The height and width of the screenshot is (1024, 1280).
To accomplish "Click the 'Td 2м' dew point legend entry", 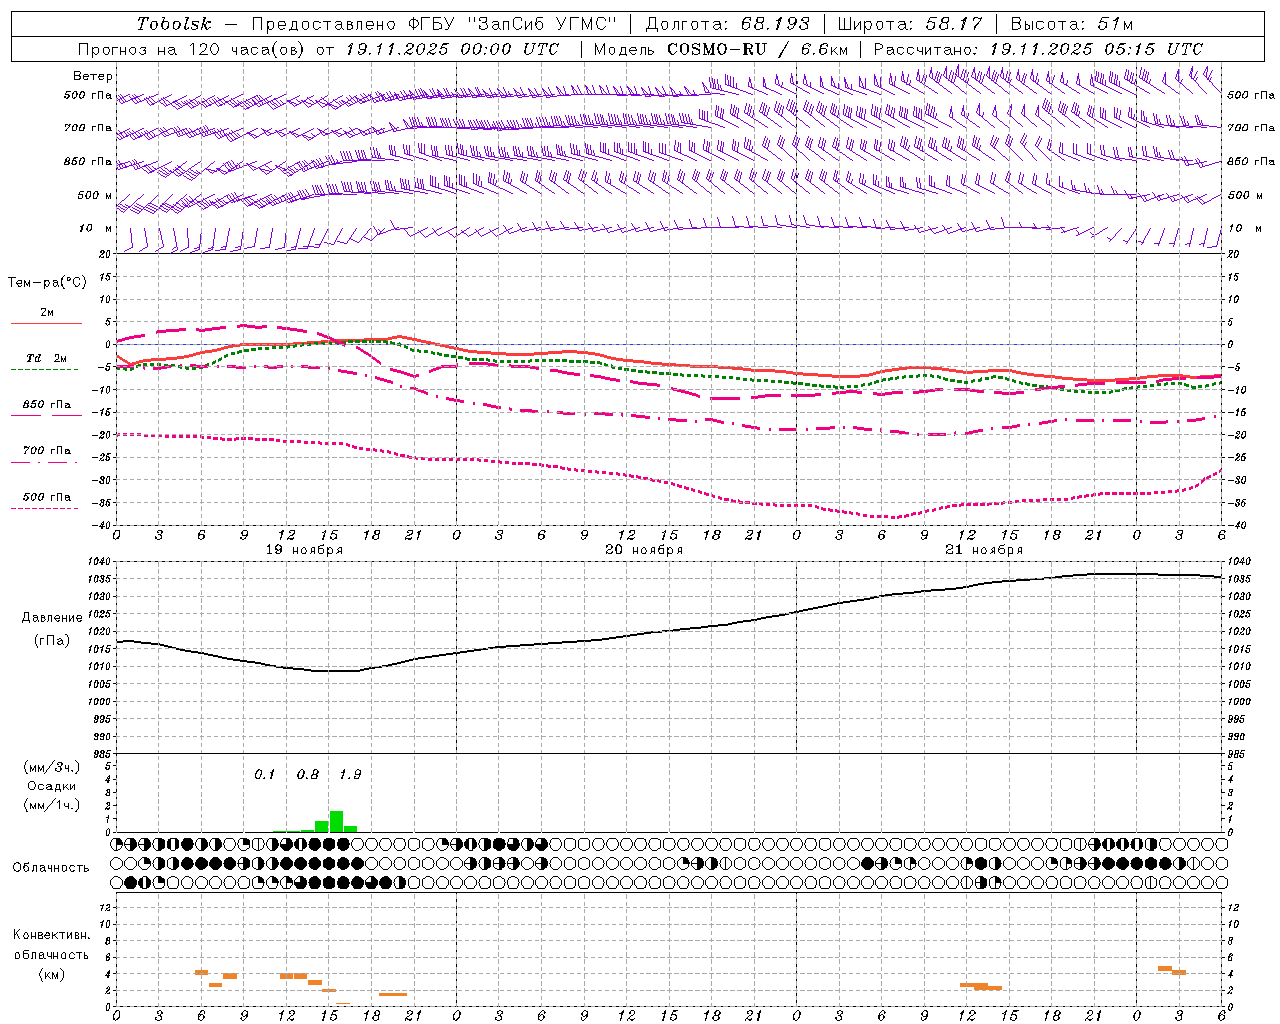I will [x=47, y=358].
